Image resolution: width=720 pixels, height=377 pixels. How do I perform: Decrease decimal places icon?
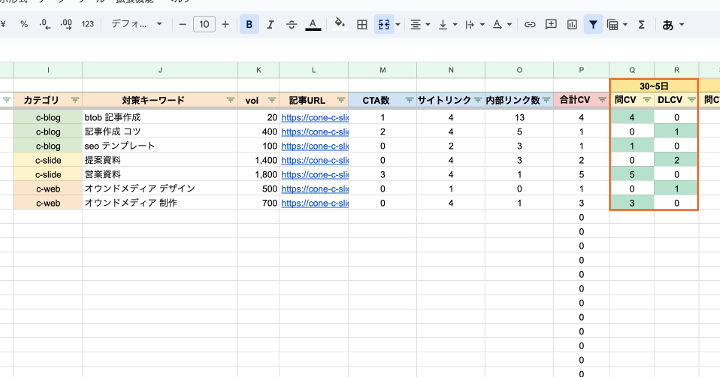coord(45,24)
